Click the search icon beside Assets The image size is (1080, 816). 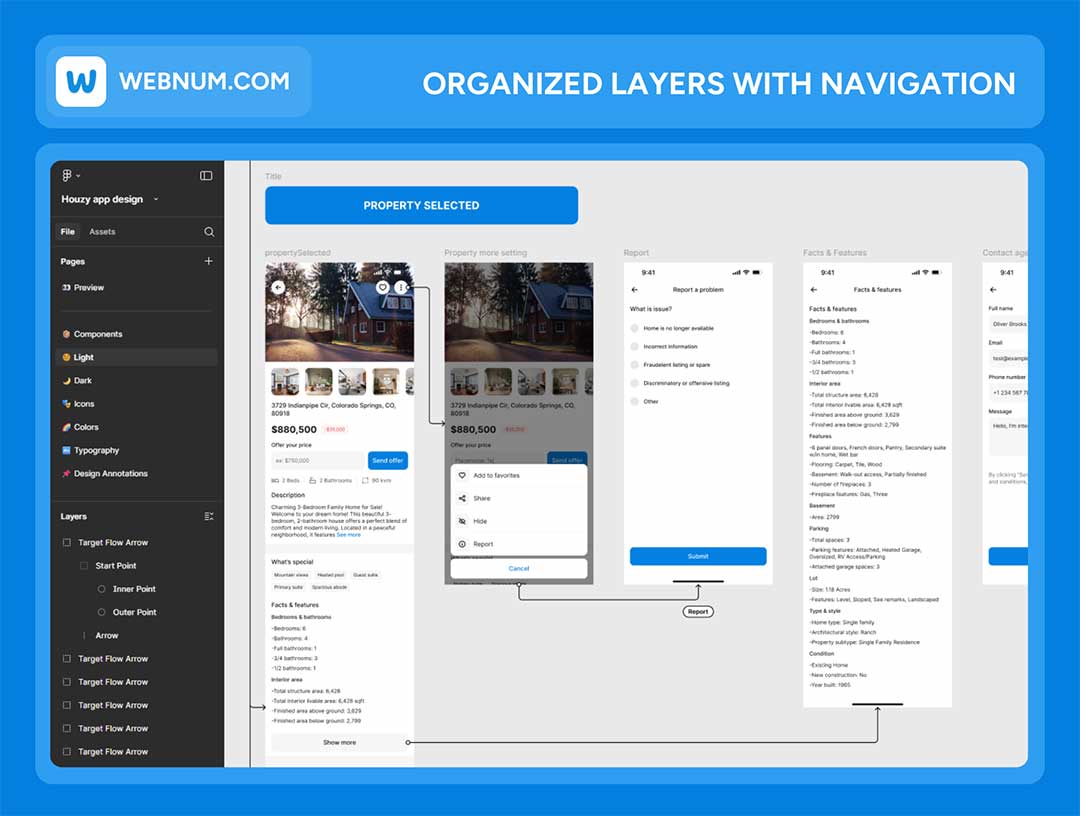click(x=209, y=232)
